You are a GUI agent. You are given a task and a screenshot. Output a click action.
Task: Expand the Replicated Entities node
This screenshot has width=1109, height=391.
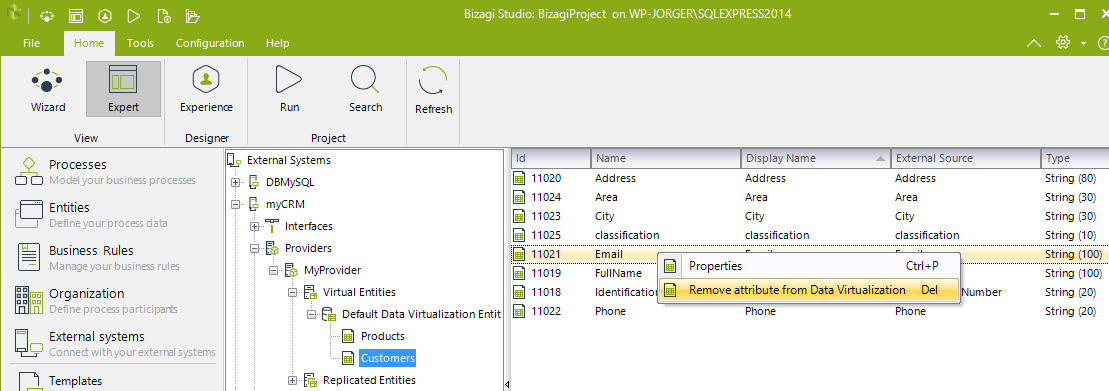click(294, 380)
